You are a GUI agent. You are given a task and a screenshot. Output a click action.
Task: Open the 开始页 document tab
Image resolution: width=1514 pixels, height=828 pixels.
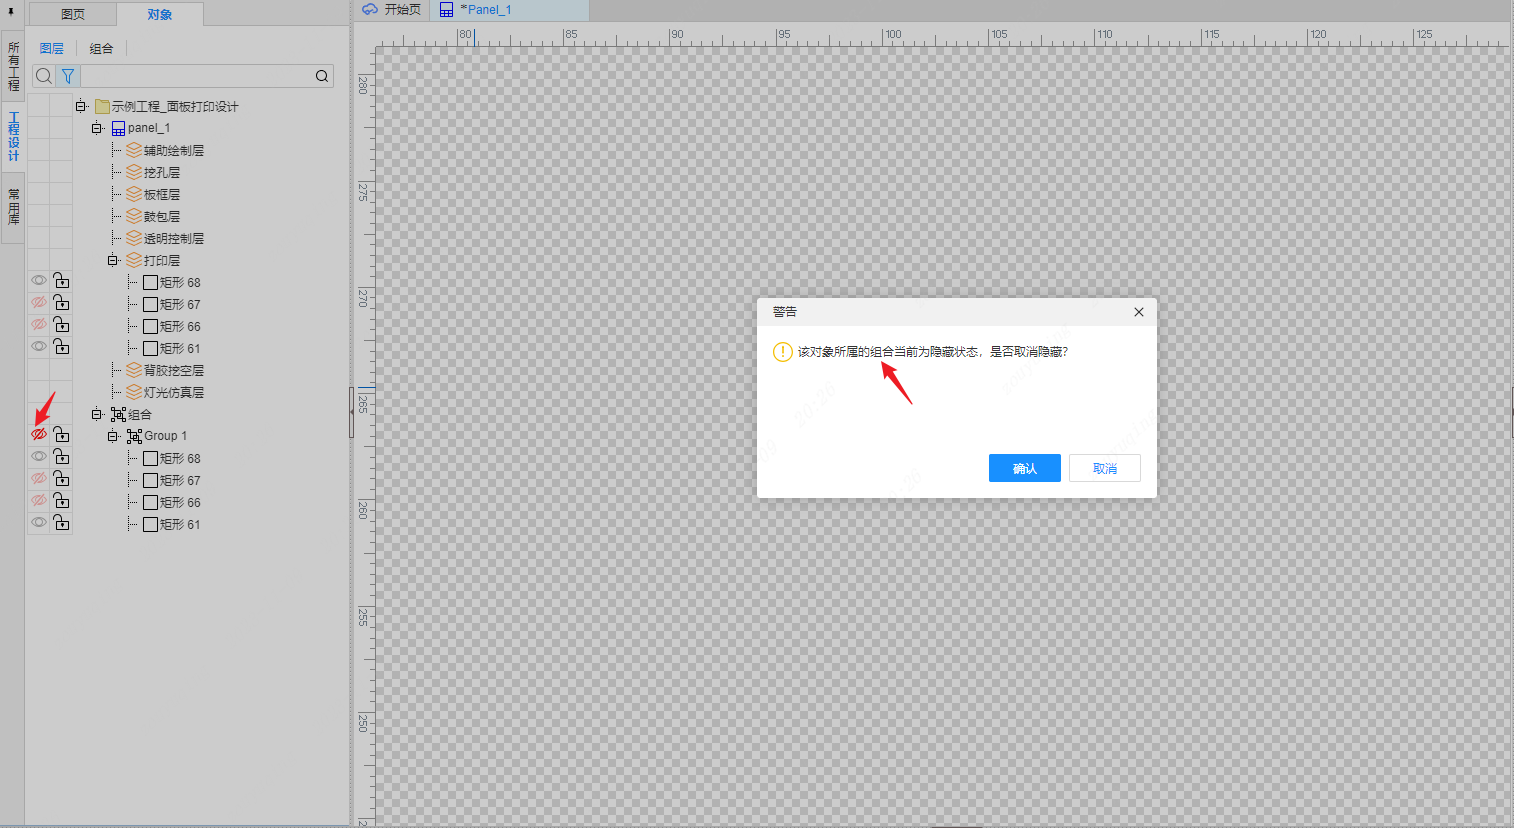[x=392, y=10]
